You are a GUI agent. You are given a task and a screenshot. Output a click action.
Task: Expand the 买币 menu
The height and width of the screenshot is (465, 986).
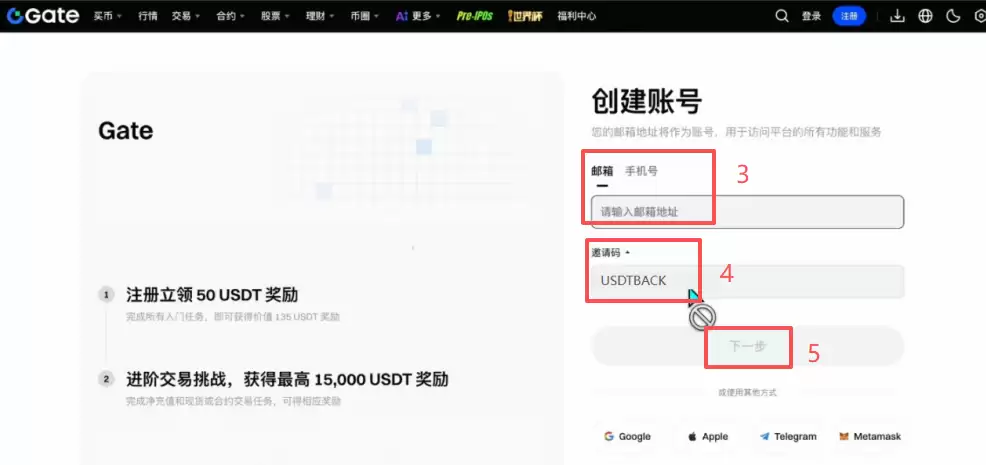108,16
